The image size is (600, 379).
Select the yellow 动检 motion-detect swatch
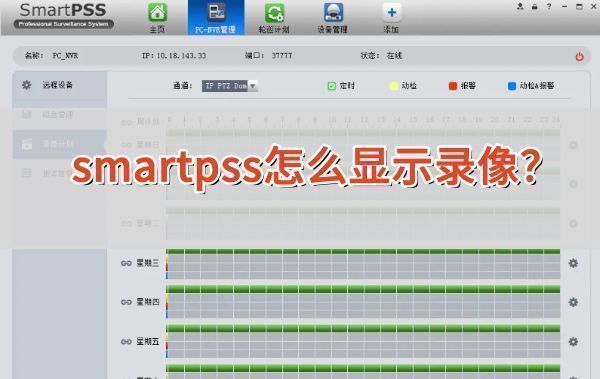click(x=393, y=86)
